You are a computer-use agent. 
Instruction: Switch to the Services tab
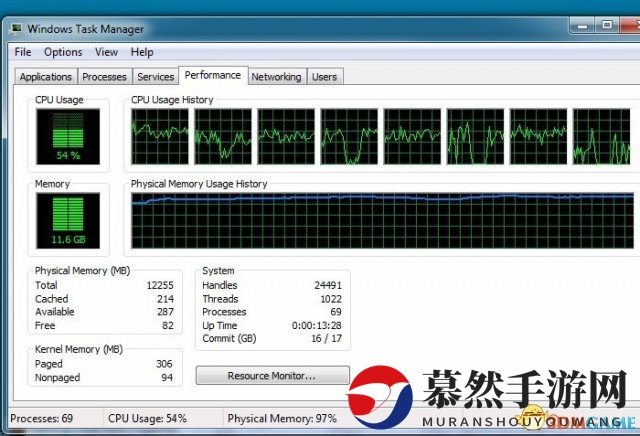coord(156,77)
